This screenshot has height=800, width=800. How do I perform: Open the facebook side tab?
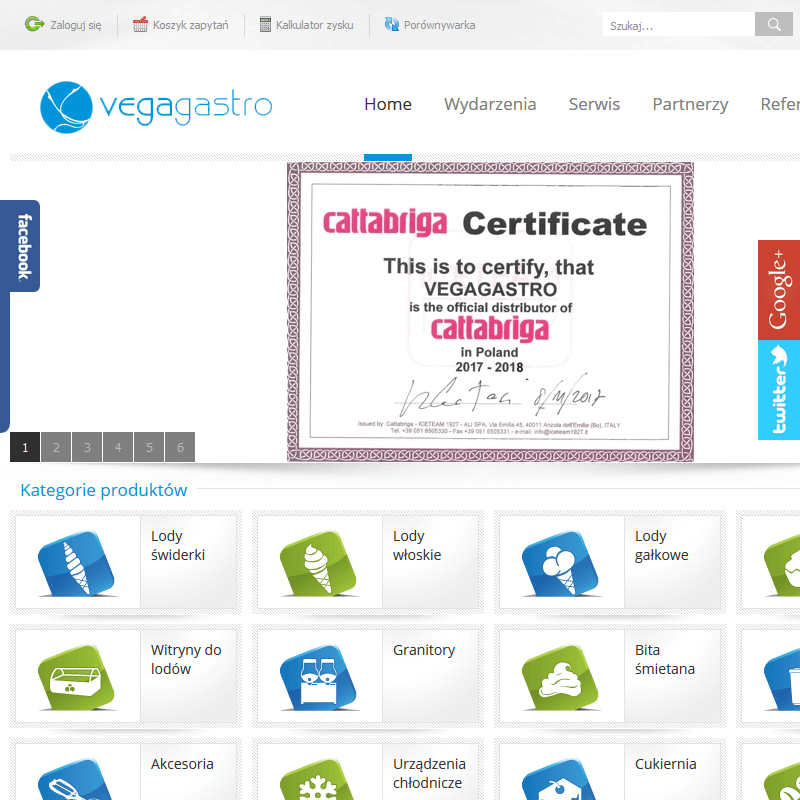point(20,246)
